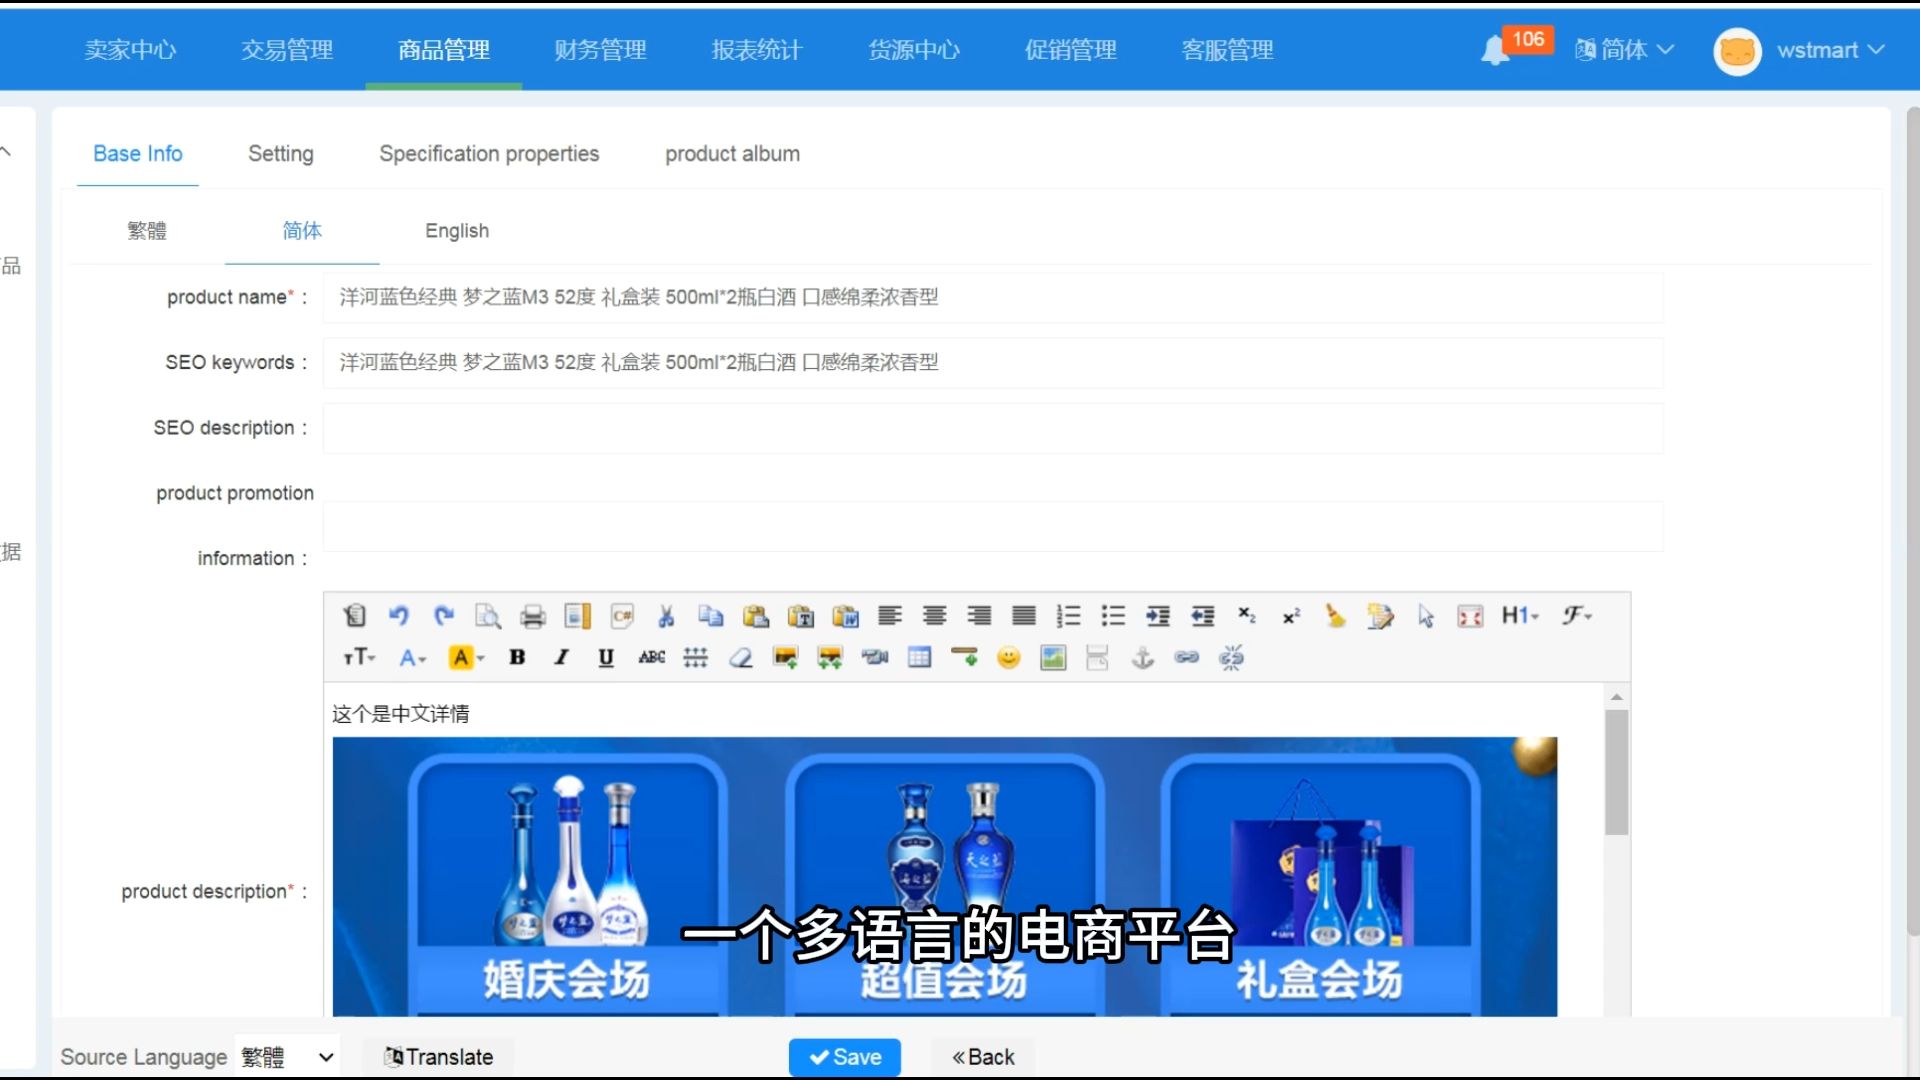Justify text in editor
This screenshot has height=1080, width=1920.
coord(1024,616)
